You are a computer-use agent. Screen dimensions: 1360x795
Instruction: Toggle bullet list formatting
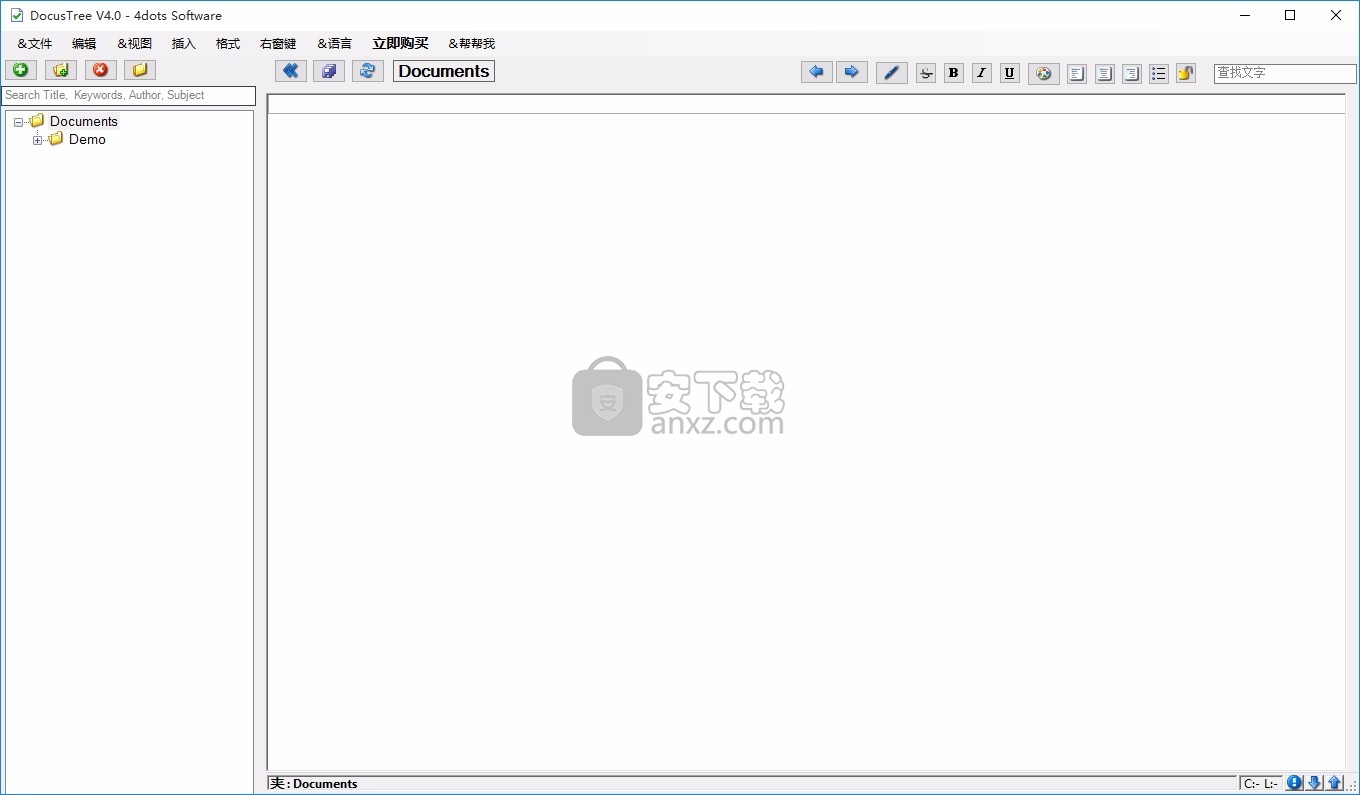1159,73
